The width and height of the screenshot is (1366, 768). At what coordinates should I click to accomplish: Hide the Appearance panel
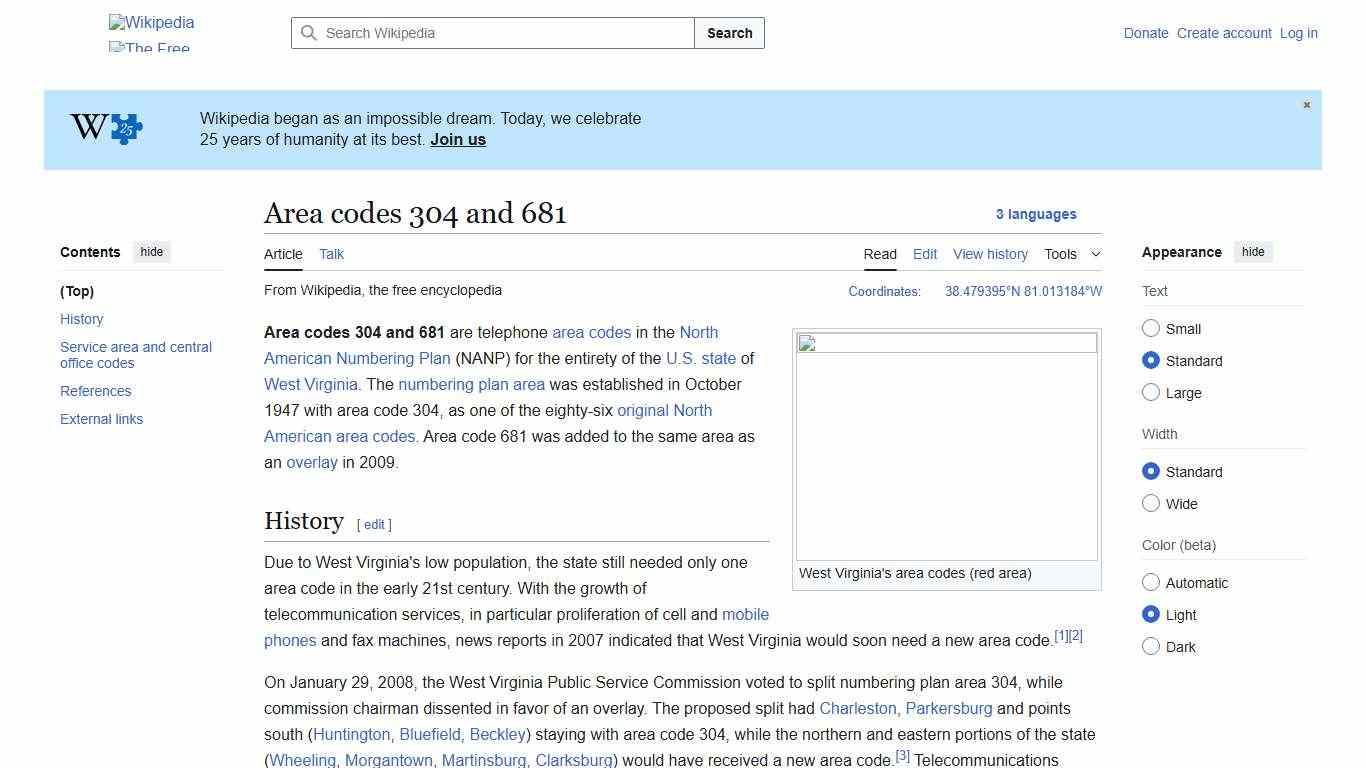pos(1253,252)
